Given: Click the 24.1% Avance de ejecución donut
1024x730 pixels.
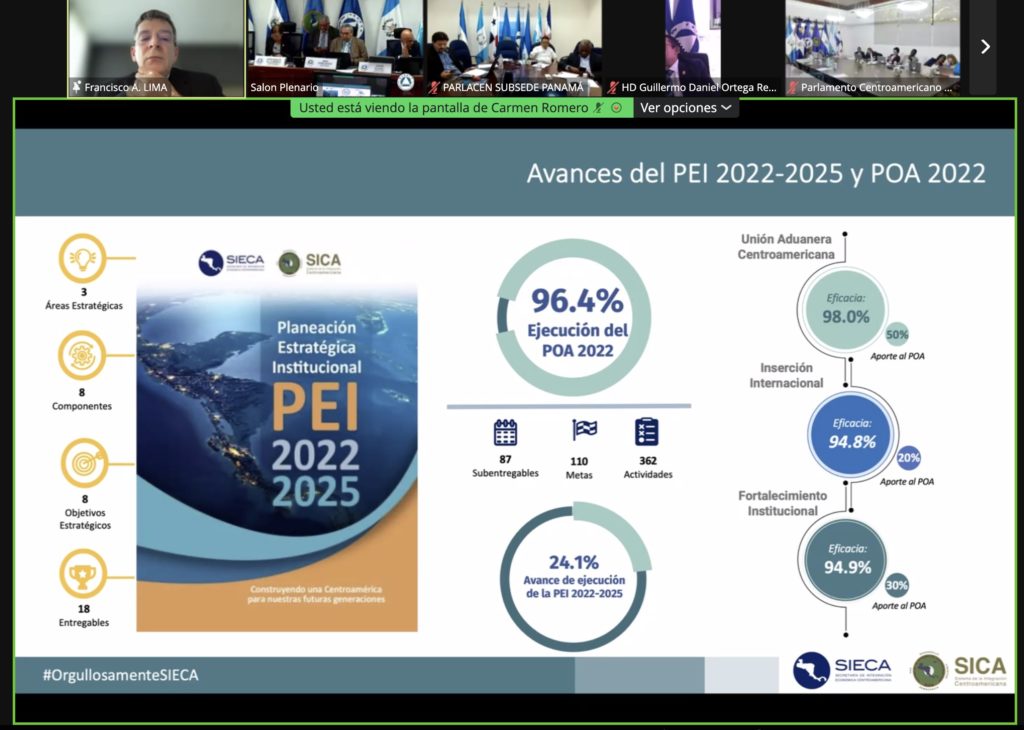Looking at the screenshot, I should pyautogui.click(x=574, y=577).
